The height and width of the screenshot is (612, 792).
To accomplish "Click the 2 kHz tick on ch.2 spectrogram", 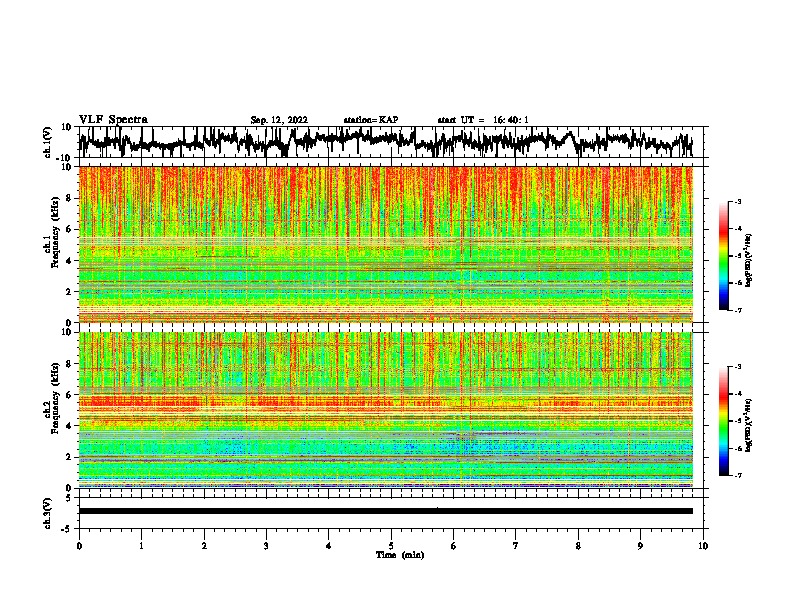I will pyautogui.click(x=69, y=457).
